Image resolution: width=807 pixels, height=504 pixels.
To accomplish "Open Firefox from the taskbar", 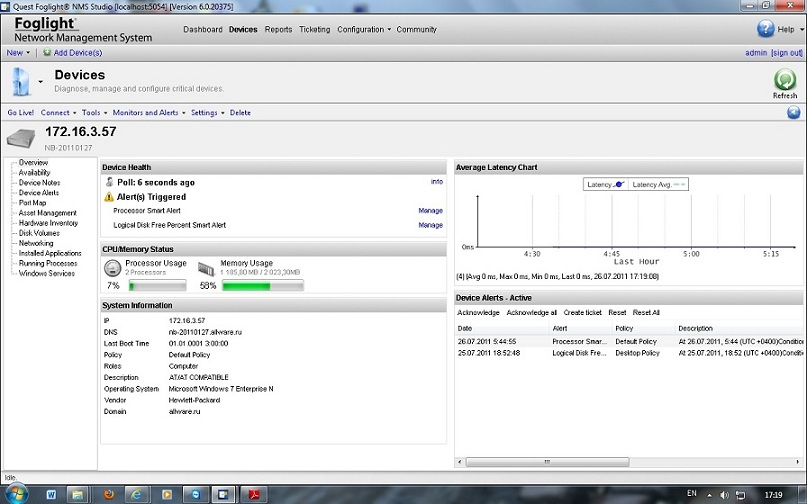I will pyautogui.click(x=109, y=495).
